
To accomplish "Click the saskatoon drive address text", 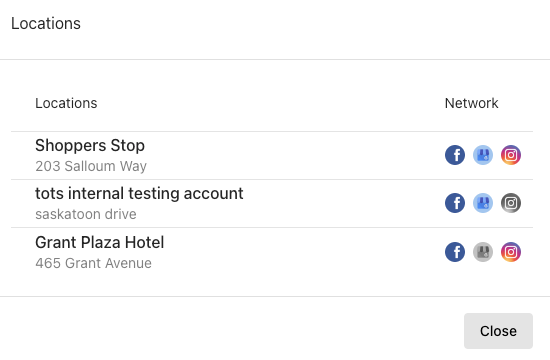I will click(x=86, y=214).
